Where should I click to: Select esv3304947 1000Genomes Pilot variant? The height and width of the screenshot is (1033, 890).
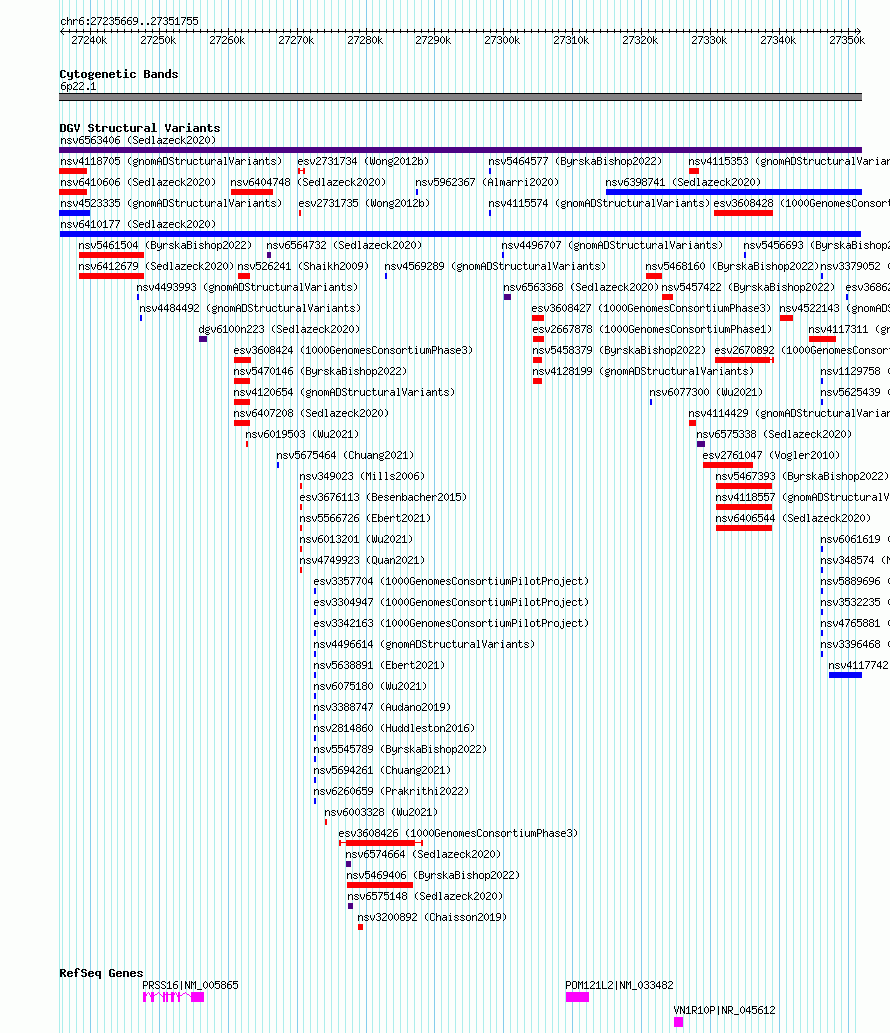pos(451,604)
